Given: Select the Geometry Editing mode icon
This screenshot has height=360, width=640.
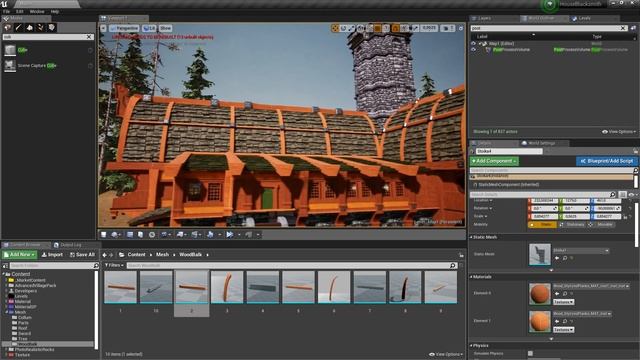Looking at the screenshot, I should 51,27.
